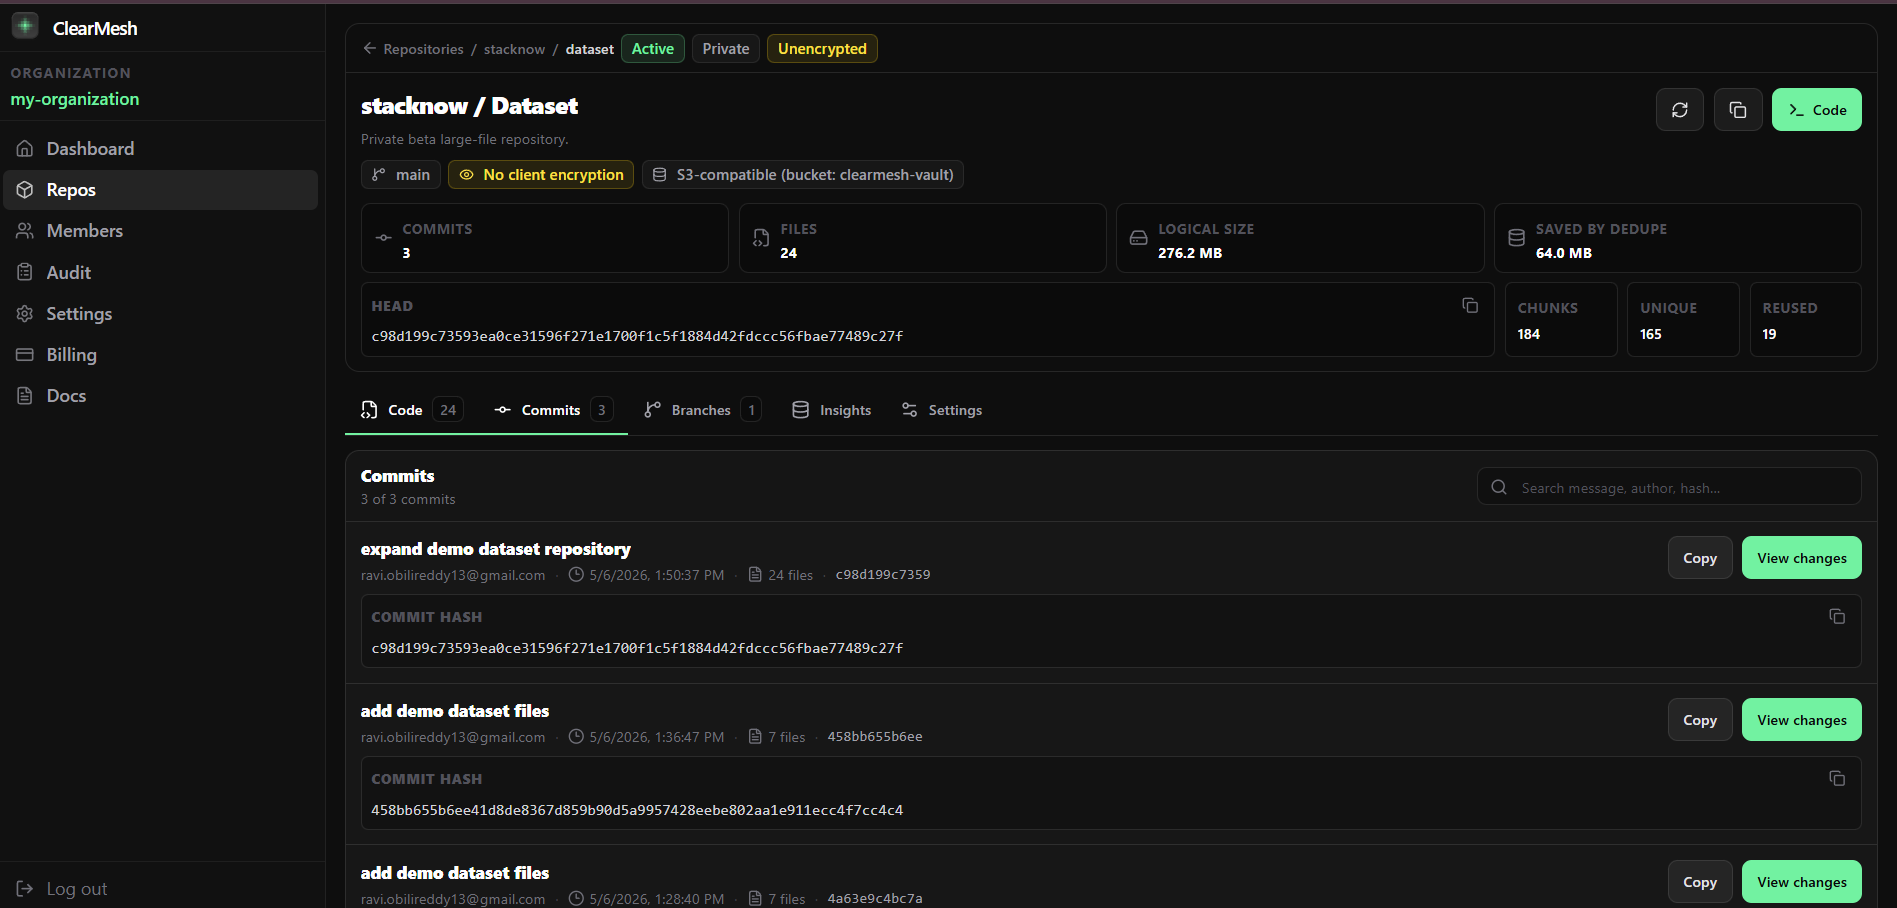View changes for commit 458bb655b6ee

tap(1802, 720)
